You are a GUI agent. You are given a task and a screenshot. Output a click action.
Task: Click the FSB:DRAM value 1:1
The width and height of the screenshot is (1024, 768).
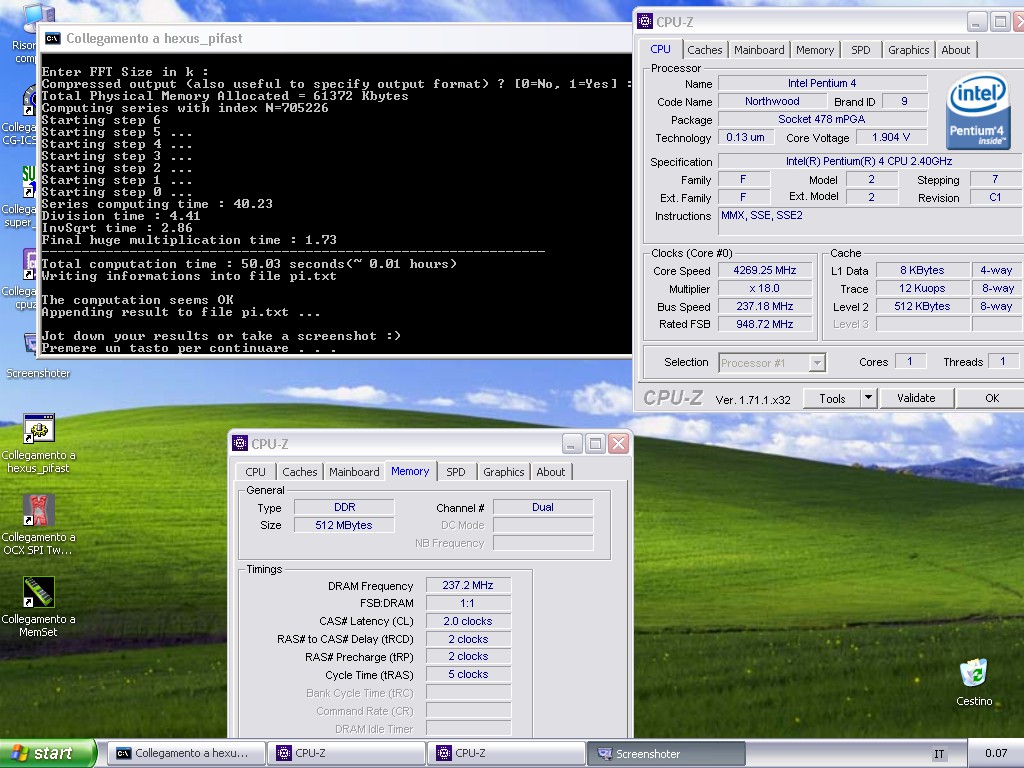tap(468, 603)
